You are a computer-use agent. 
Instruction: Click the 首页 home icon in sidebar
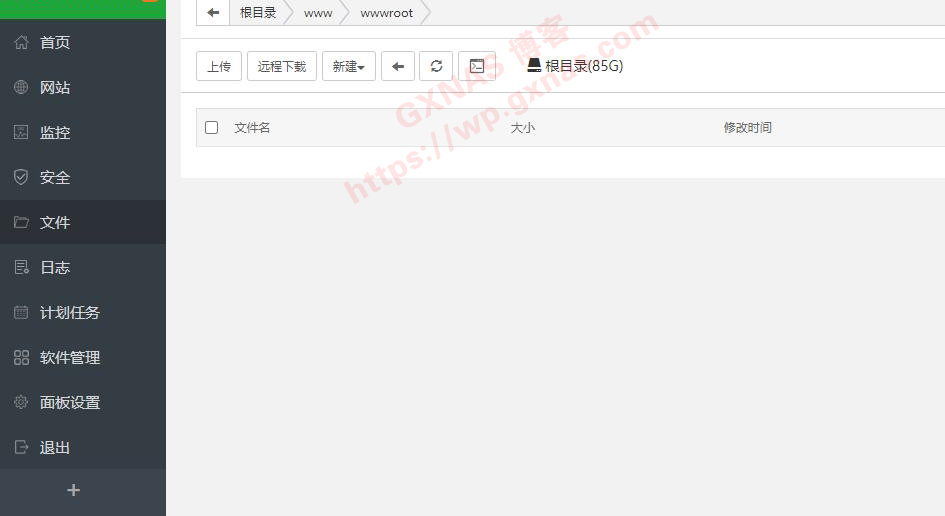coord(21,42)
